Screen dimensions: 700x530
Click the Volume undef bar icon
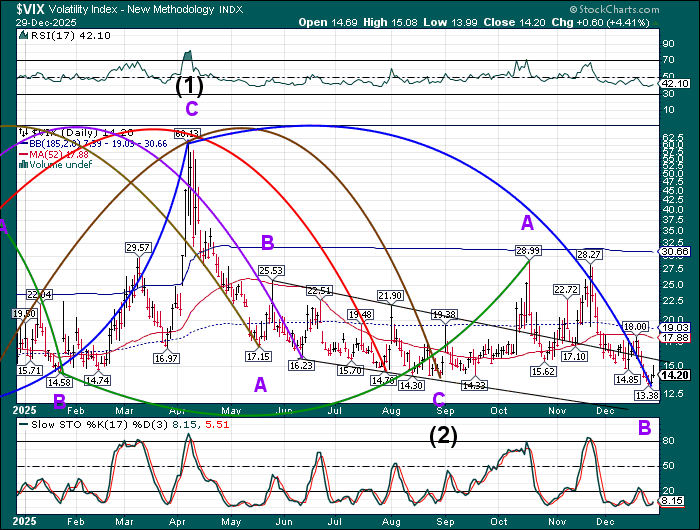pyautogui.click(x=25, y=164)
